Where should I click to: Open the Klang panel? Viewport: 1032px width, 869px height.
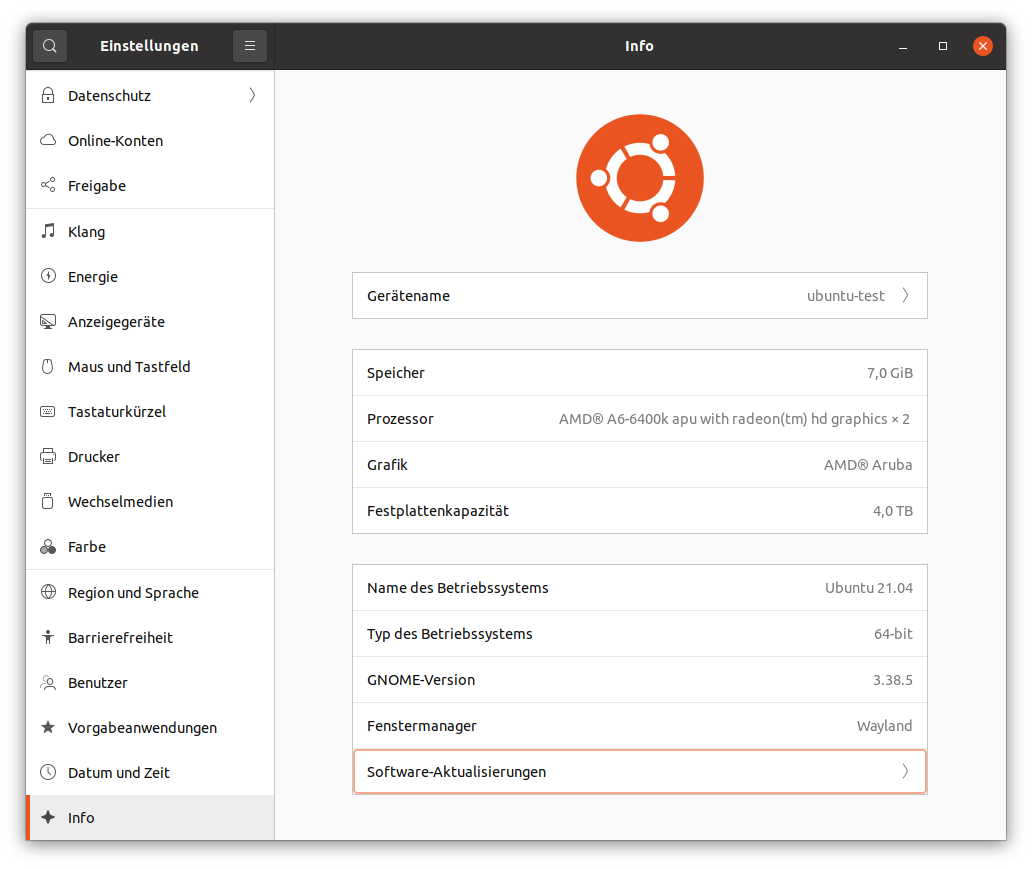(x=150, y=231)
